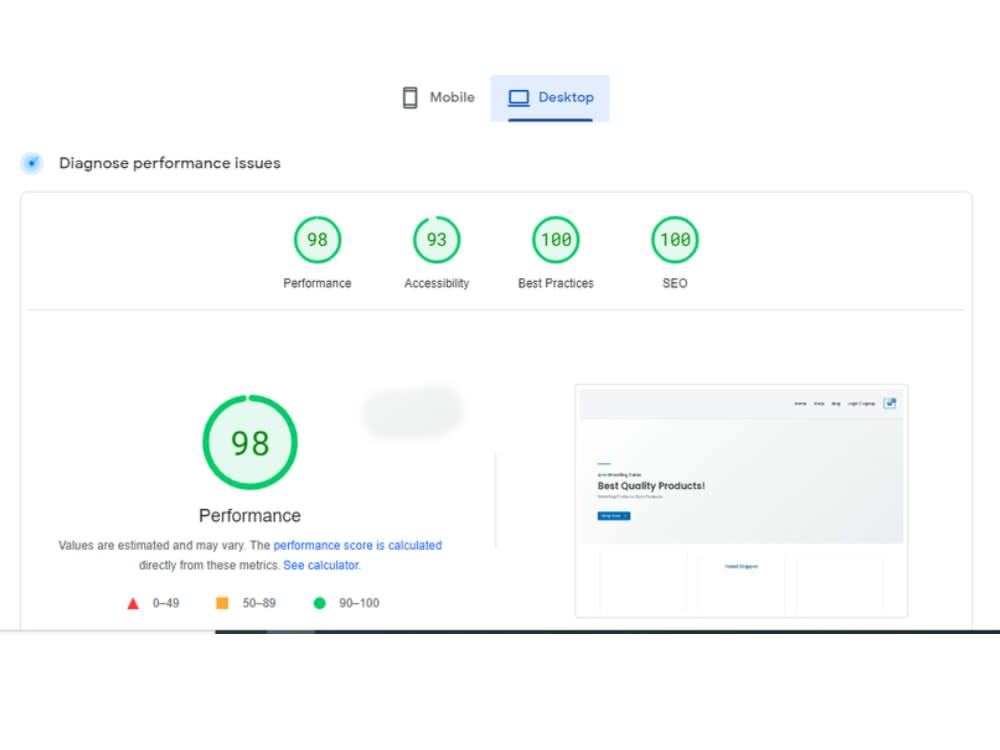Click the green dot in the score legend

pos(320,603)
